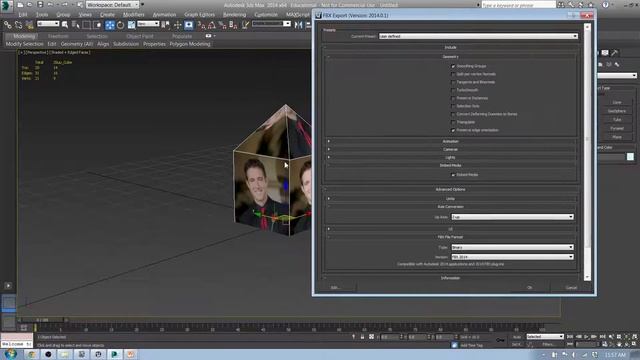Click Go to End animation control

click(x=602, y=337)
